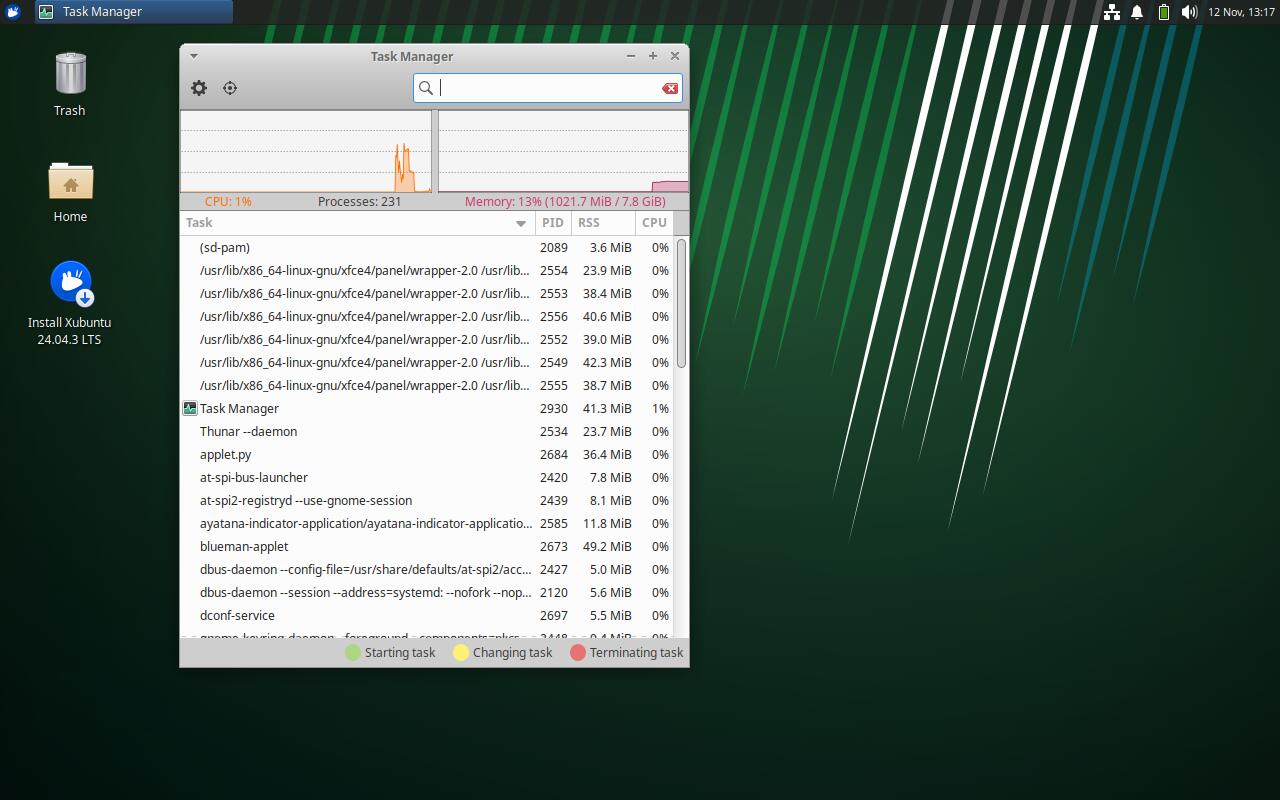Image resolution: width=1280 pixels, height=800 pixels.
Task: Select wrapper-2.0 process with PID 2549
Action: click(428, 362)
